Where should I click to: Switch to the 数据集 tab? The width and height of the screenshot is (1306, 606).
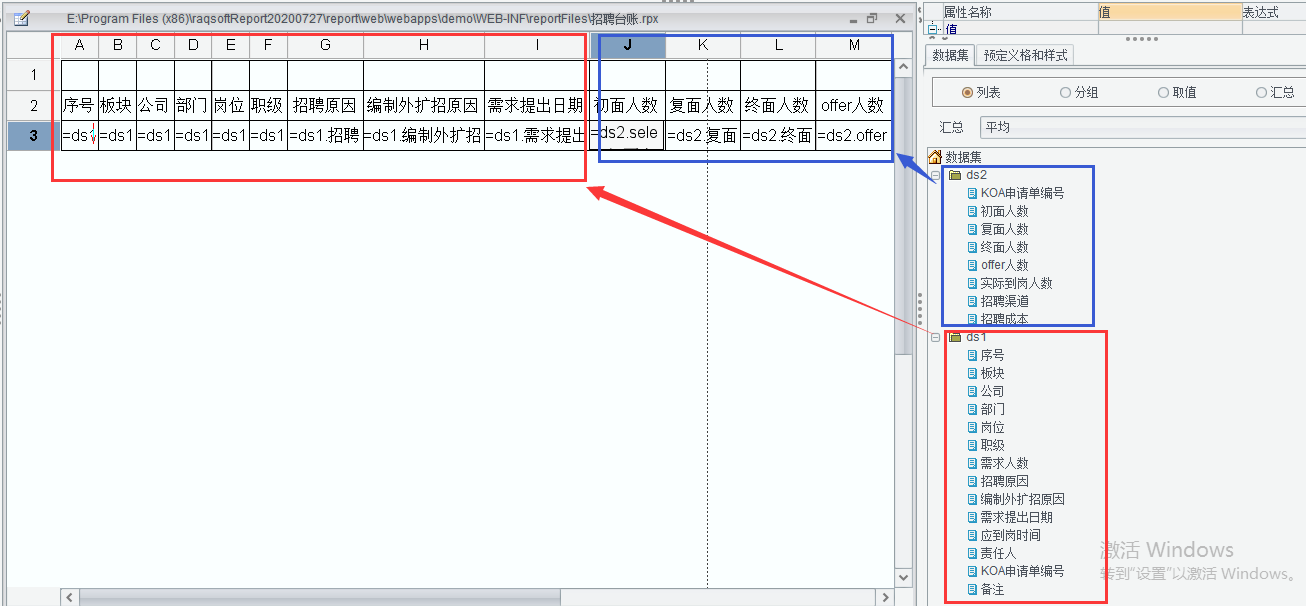[950, 56]
